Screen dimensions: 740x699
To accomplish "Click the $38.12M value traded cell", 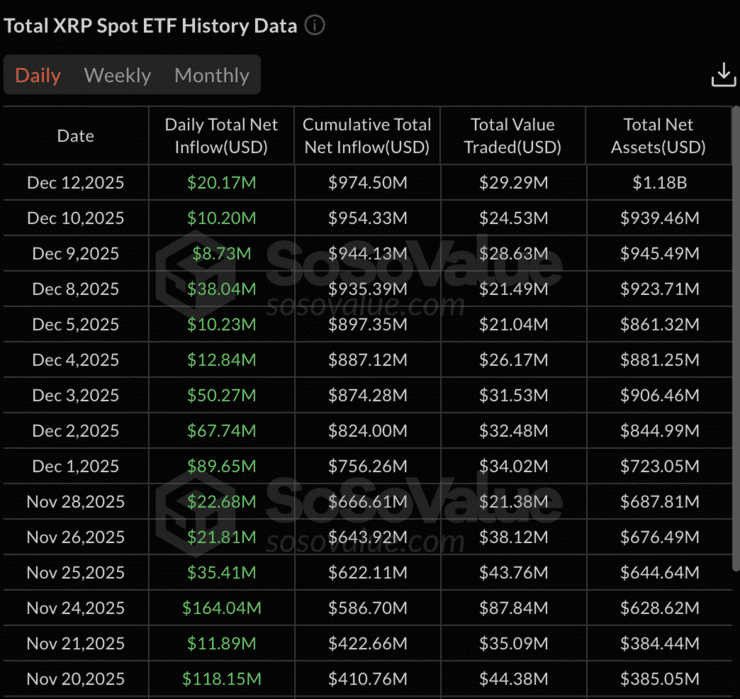I will click(513, 537).
